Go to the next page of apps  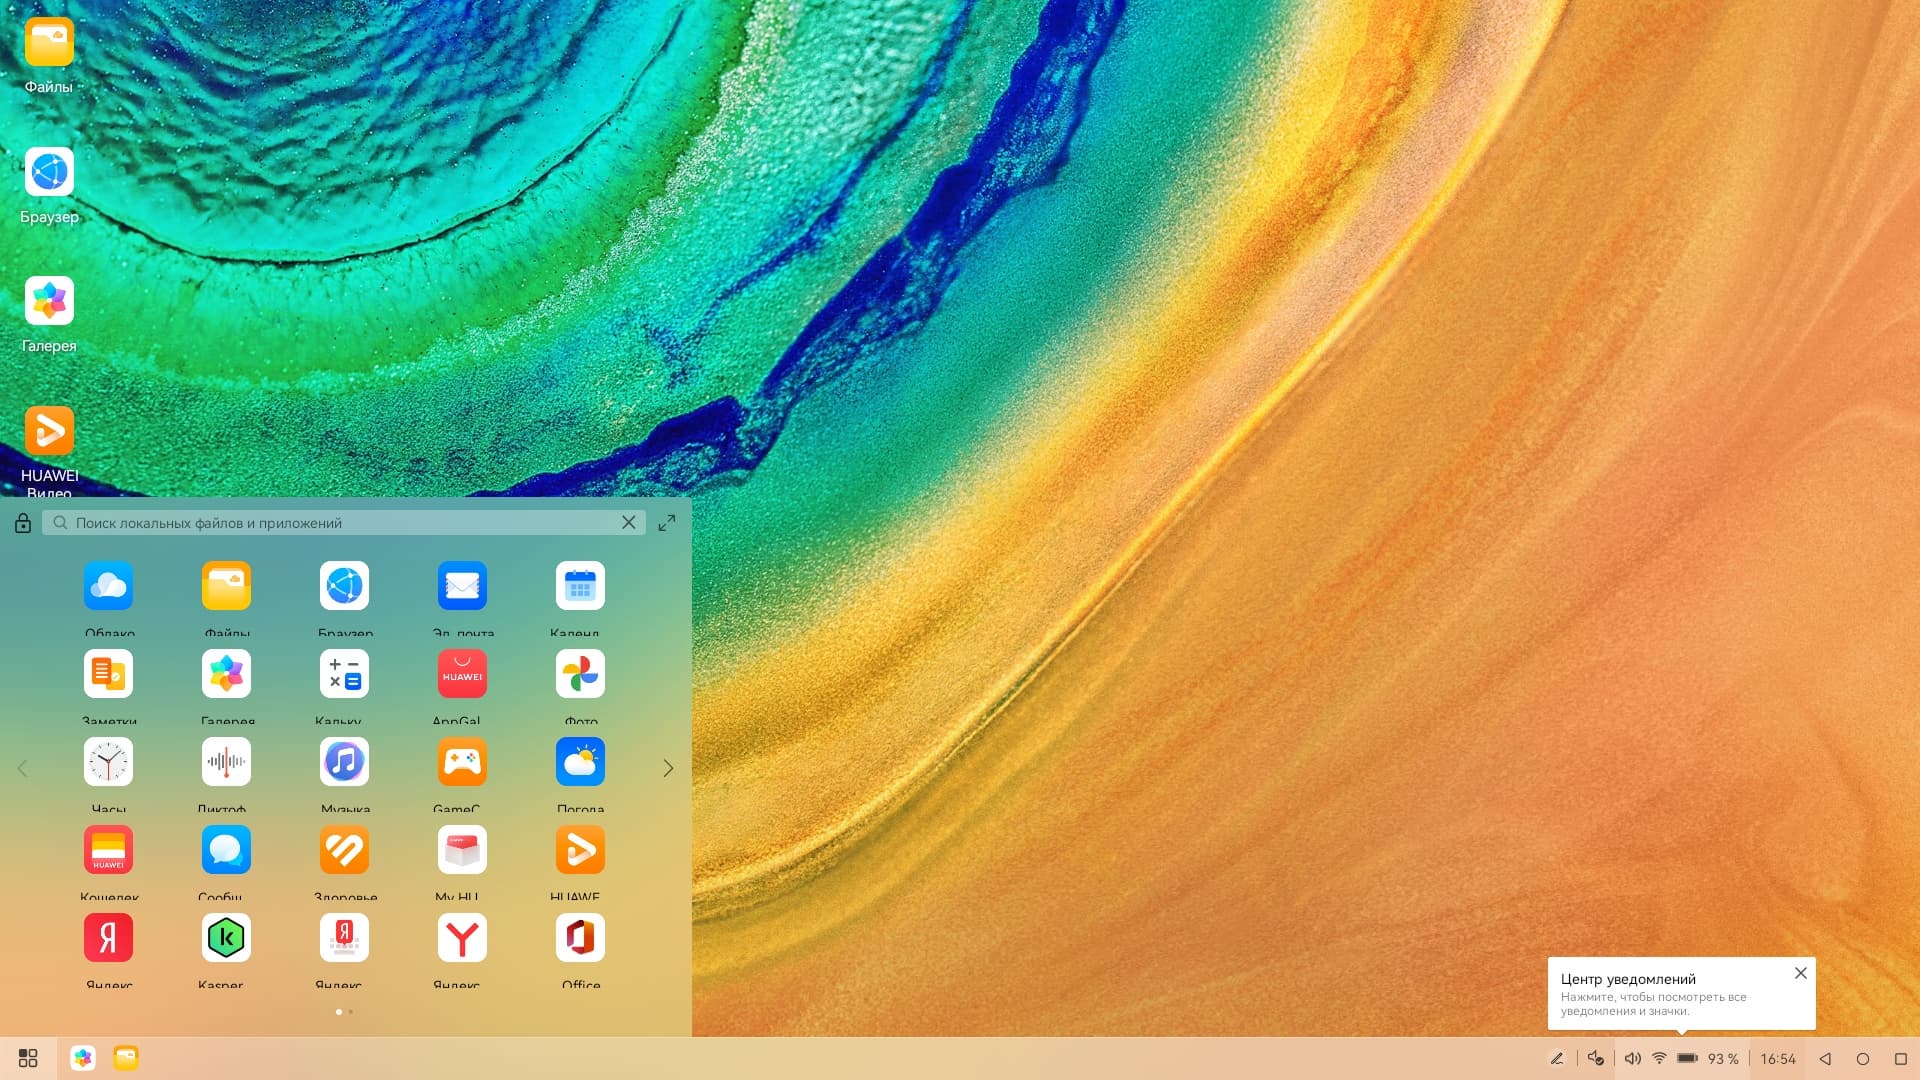point(668,768)
